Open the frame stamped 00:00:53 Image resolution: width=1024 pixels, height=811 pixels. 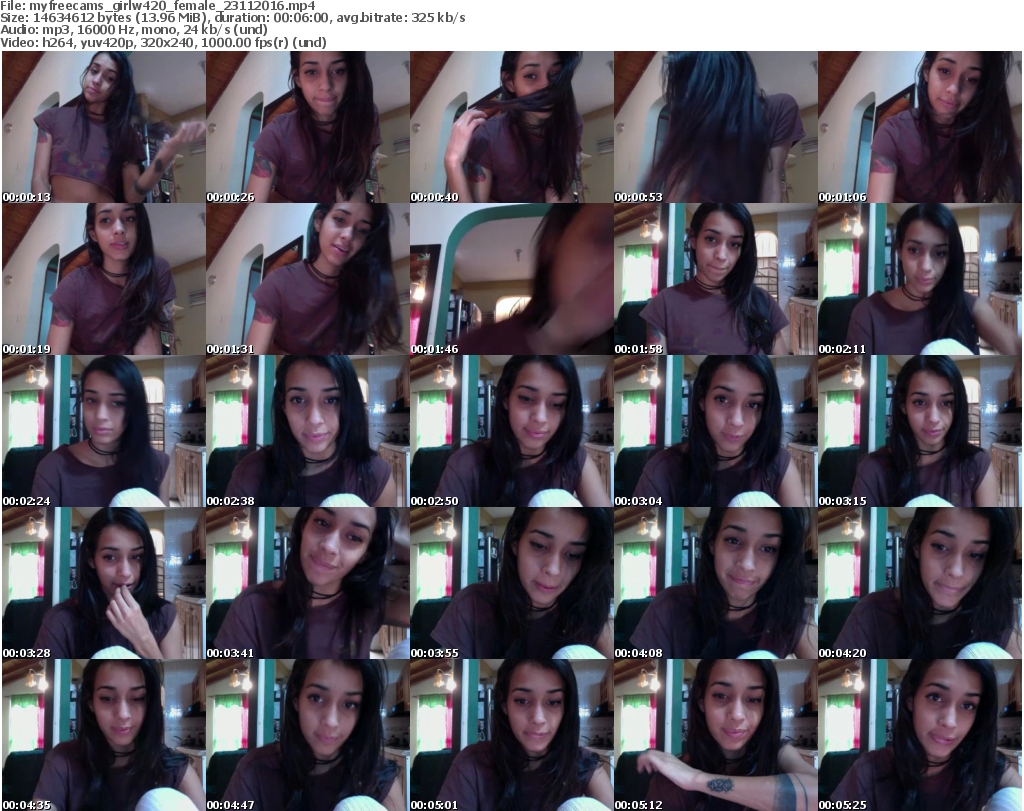point(716,127)
